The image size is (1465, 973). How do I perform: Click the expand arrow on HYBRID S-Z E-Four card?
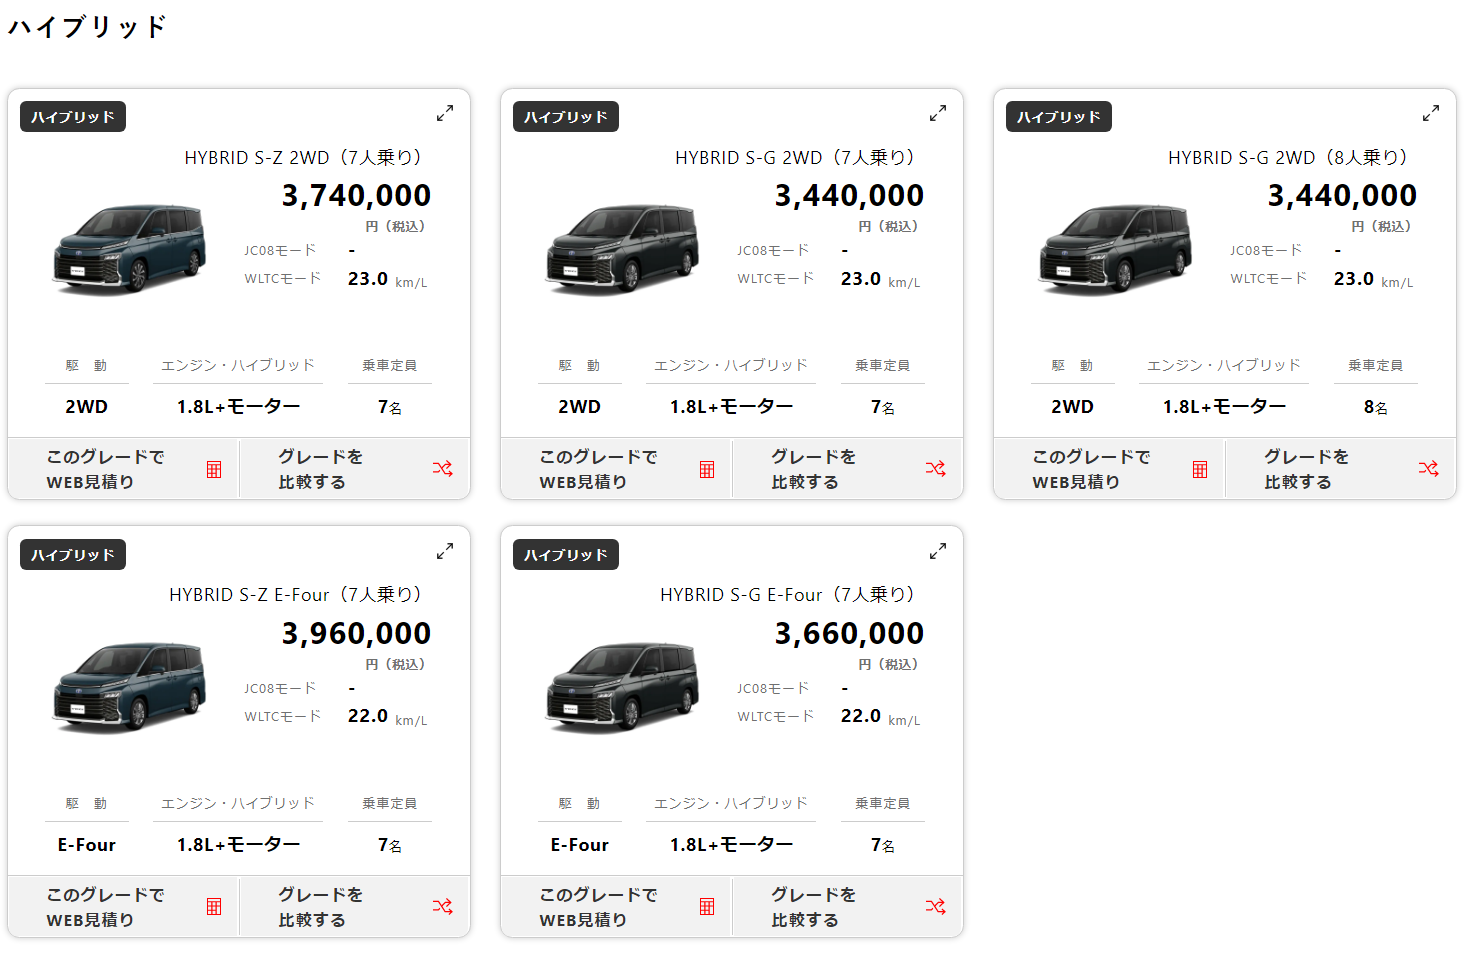444,550
